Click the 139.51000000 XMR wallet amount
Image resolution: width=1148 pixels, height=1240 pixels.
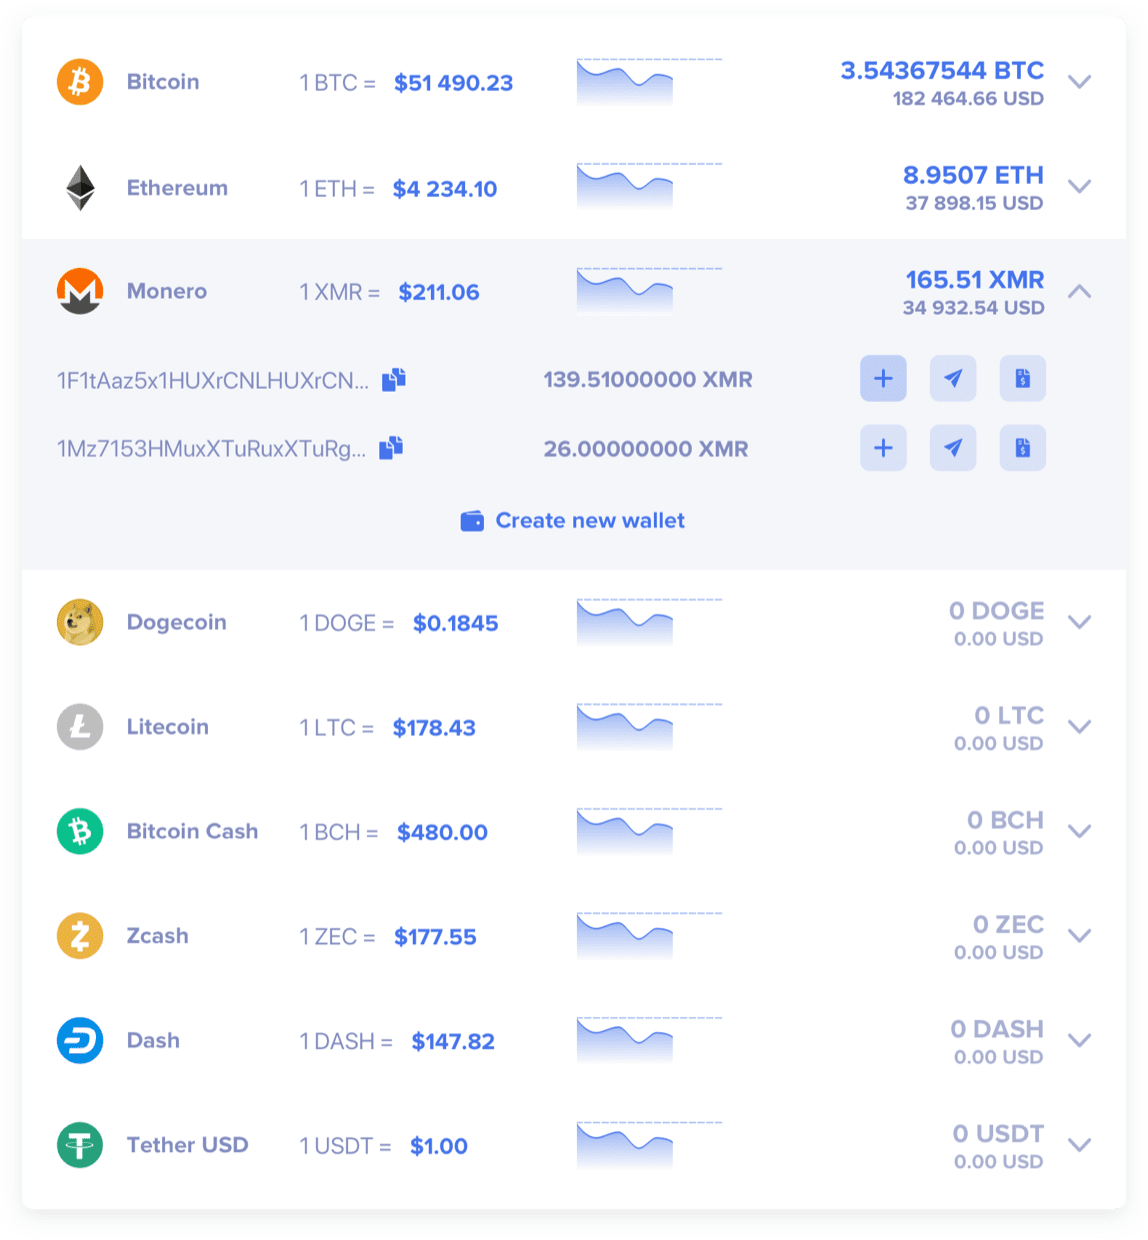pyautogui.click(x=648, y=379)
